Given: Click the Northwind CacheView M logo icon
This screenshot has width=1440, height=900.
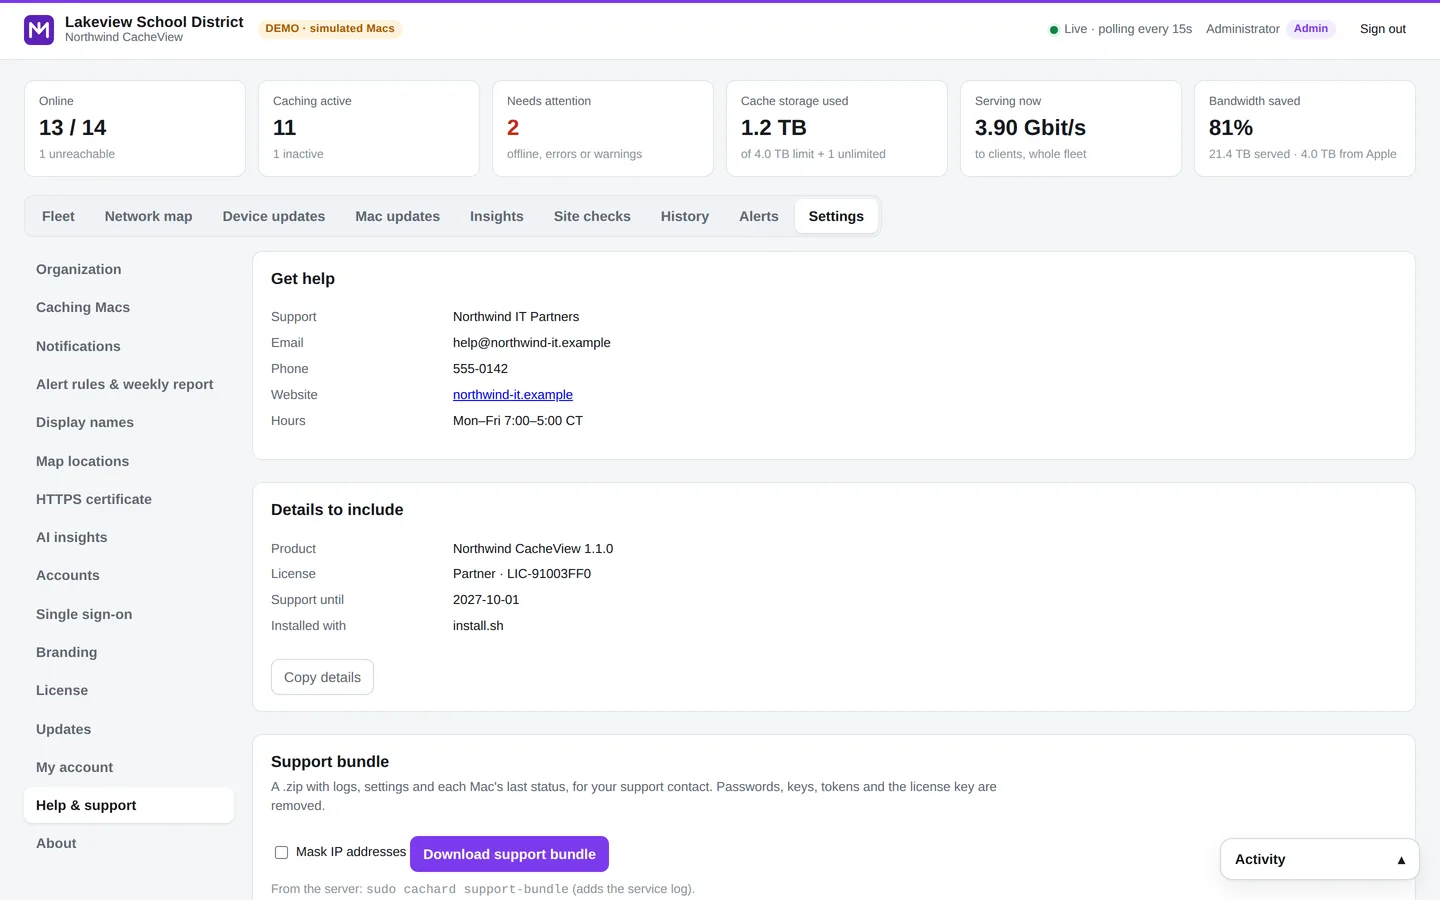Looking at the screenshot, I should (39, 30).
